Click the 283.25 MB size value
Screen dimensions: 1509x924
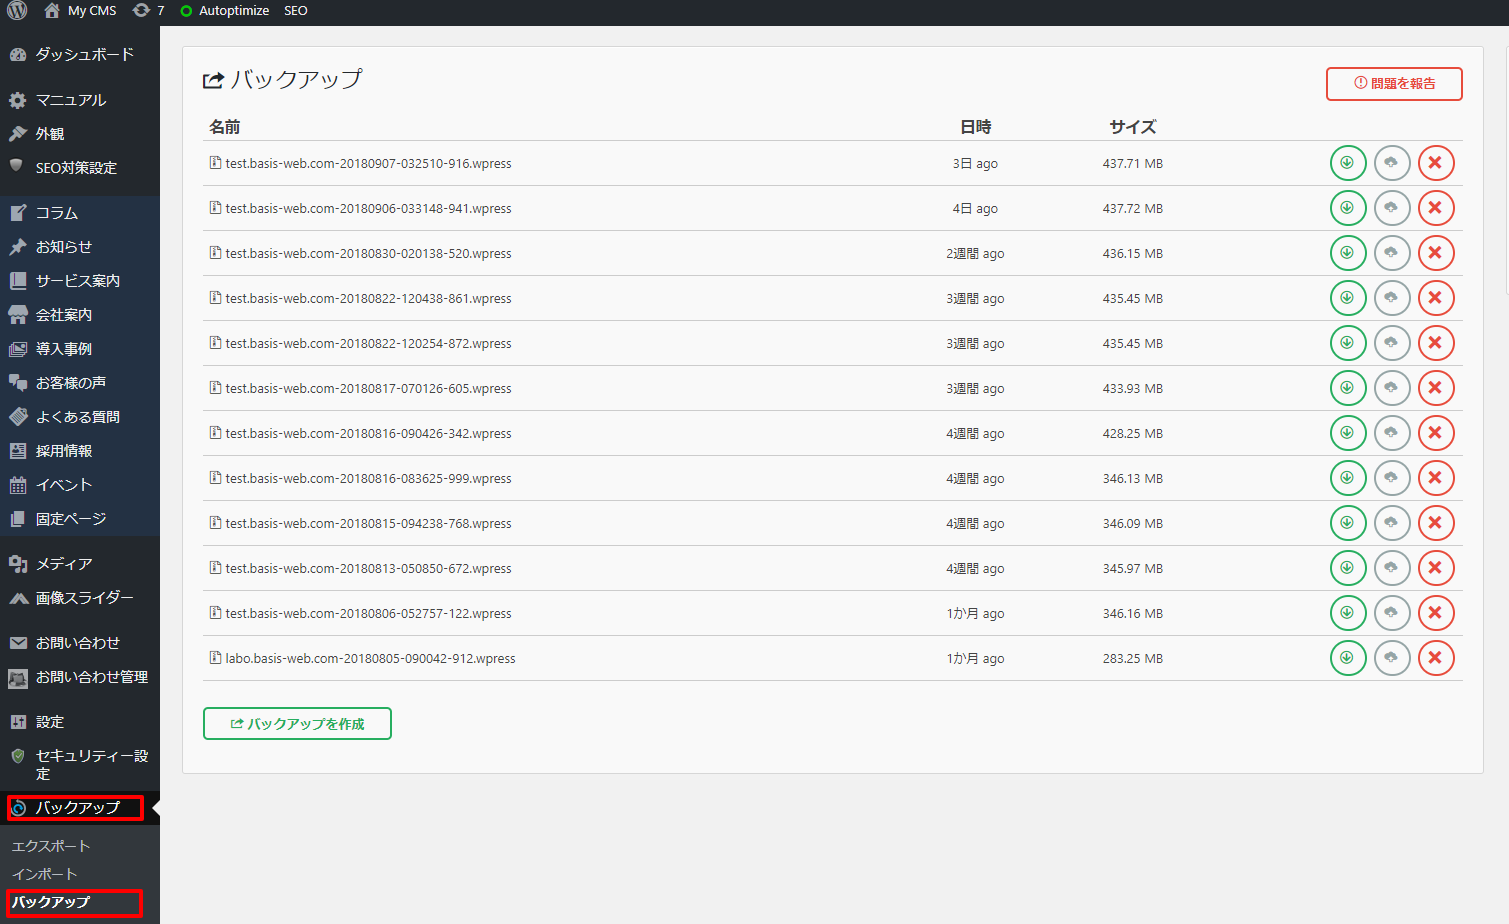(x=1133, y=659)
